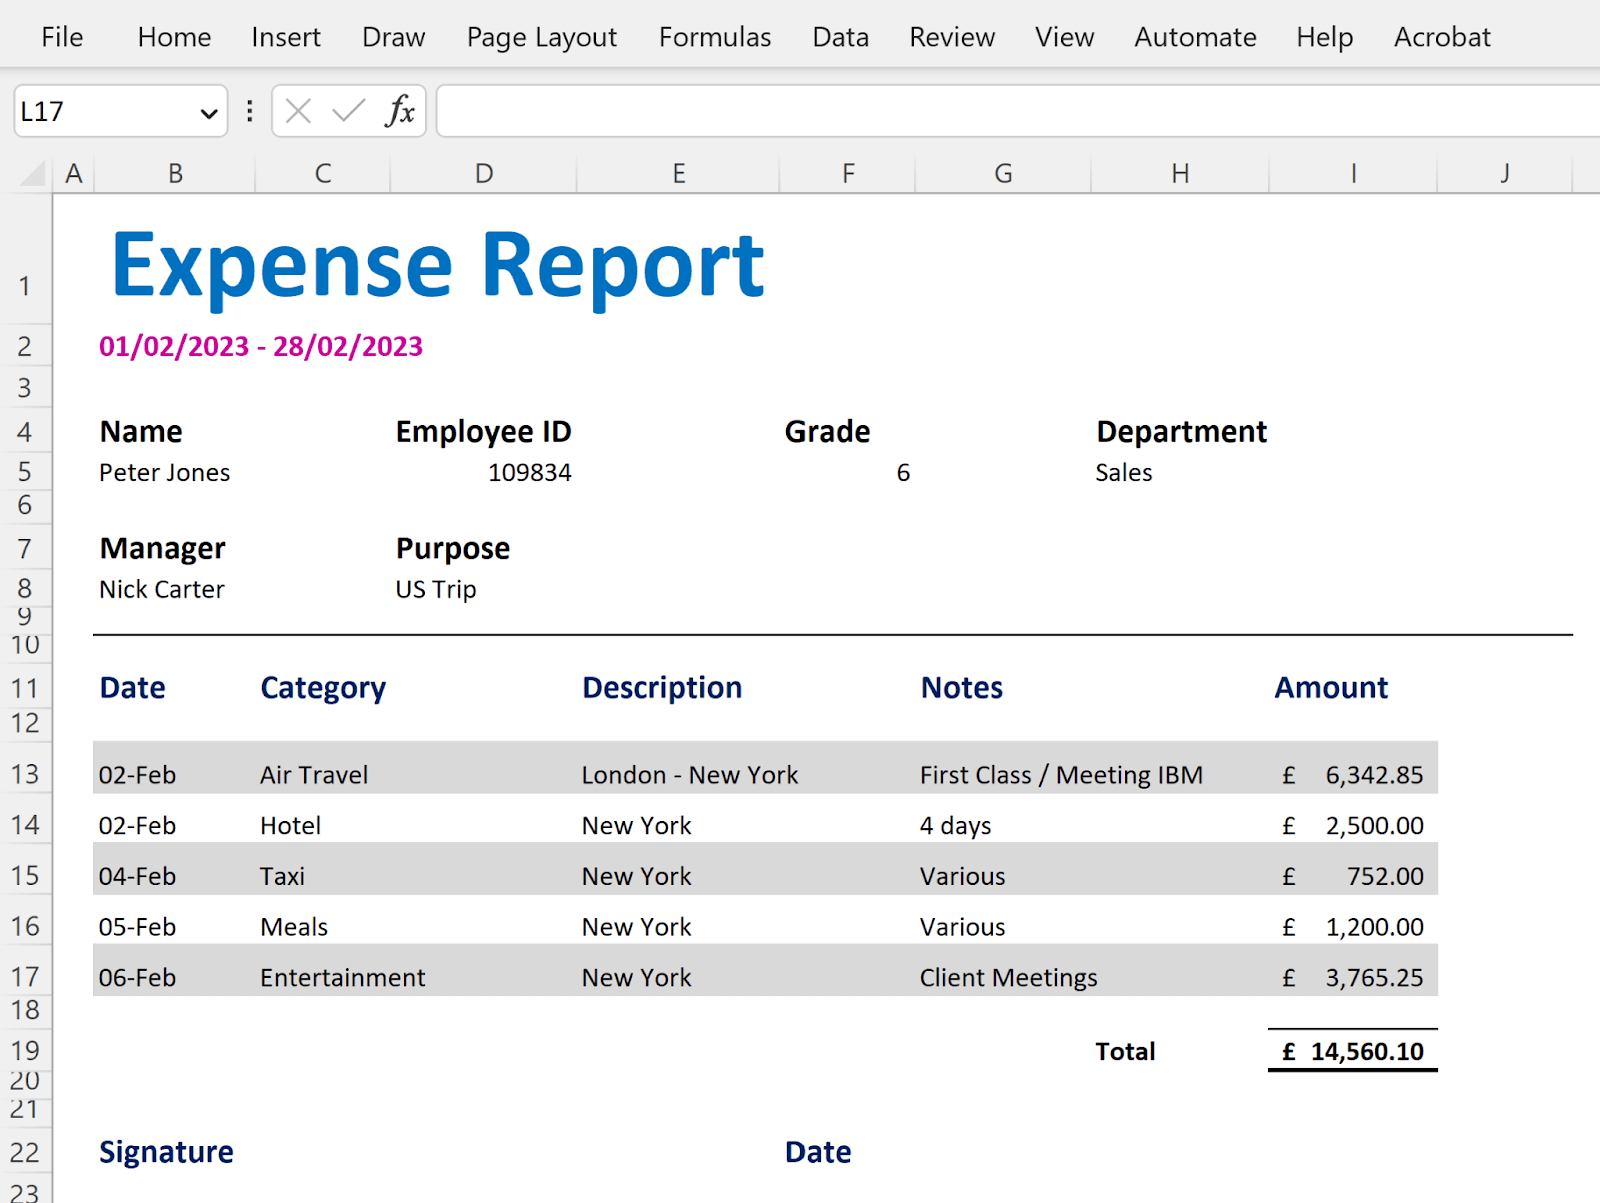1600x1203 pixels.
Task: Open the View tab
Action: pyautogui.click(x=1064, y=37)
